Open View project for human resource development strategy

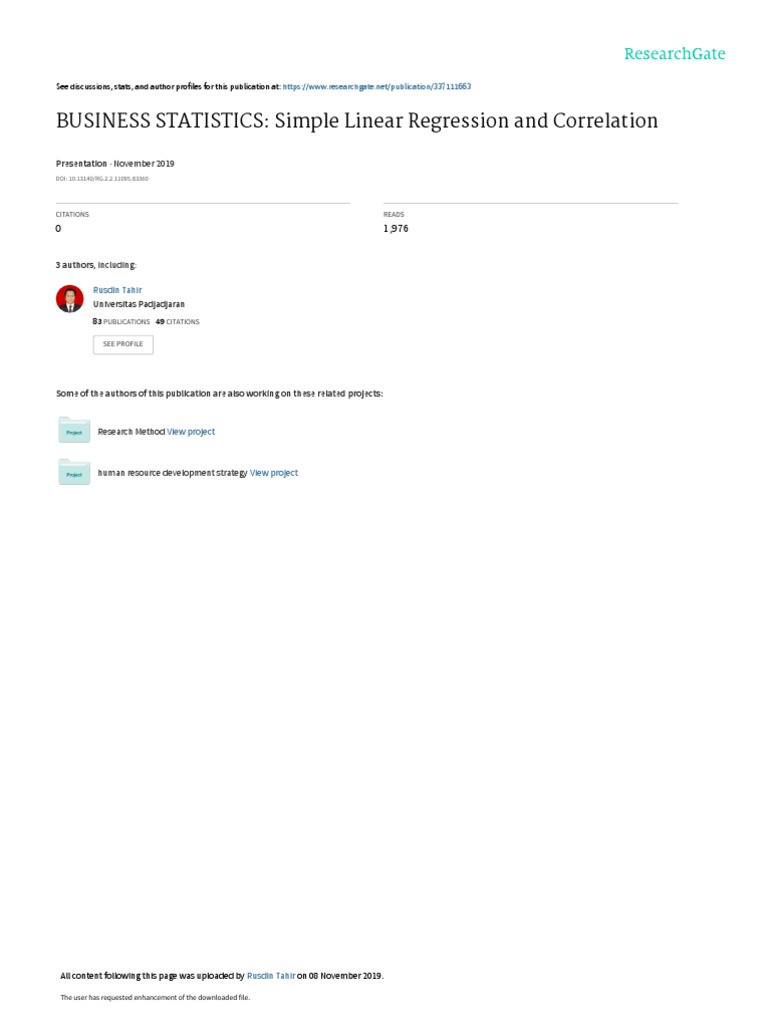274,473
